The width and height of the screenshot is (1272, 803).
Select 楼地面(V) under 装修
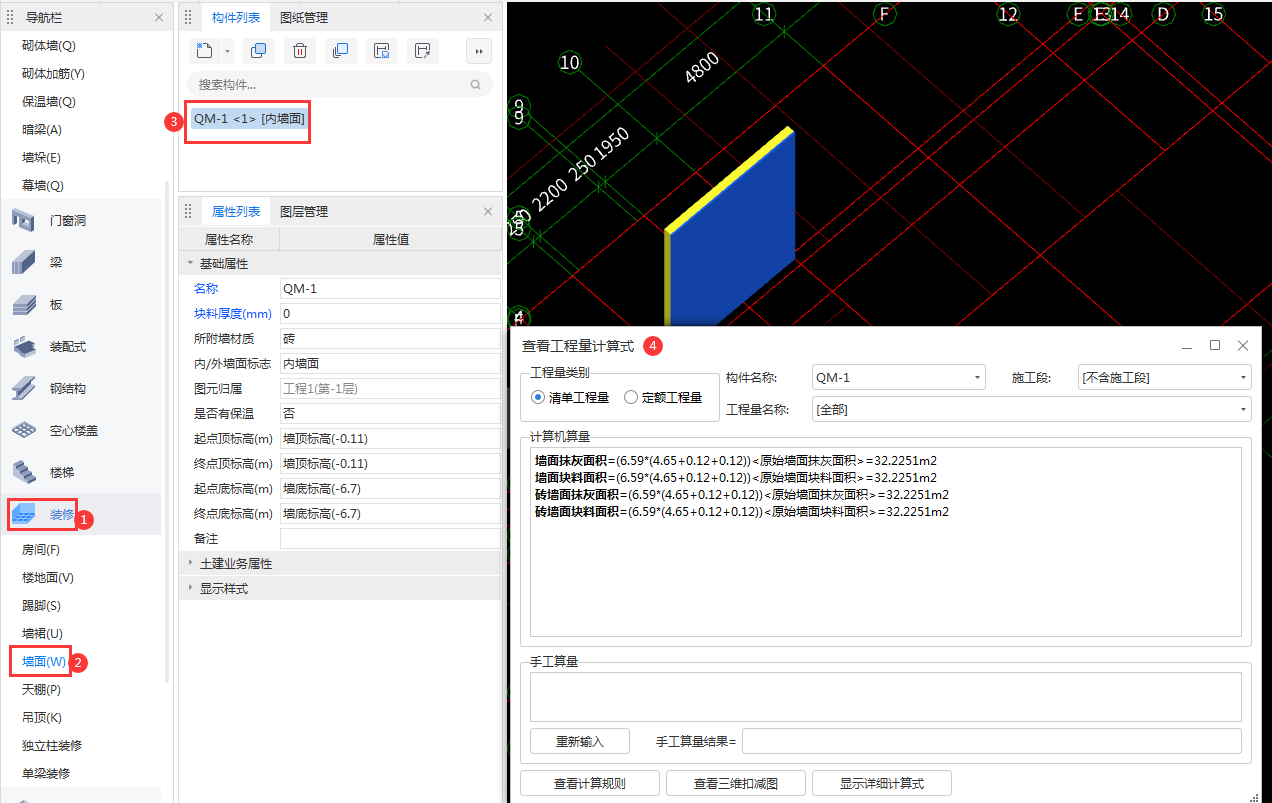48,577
